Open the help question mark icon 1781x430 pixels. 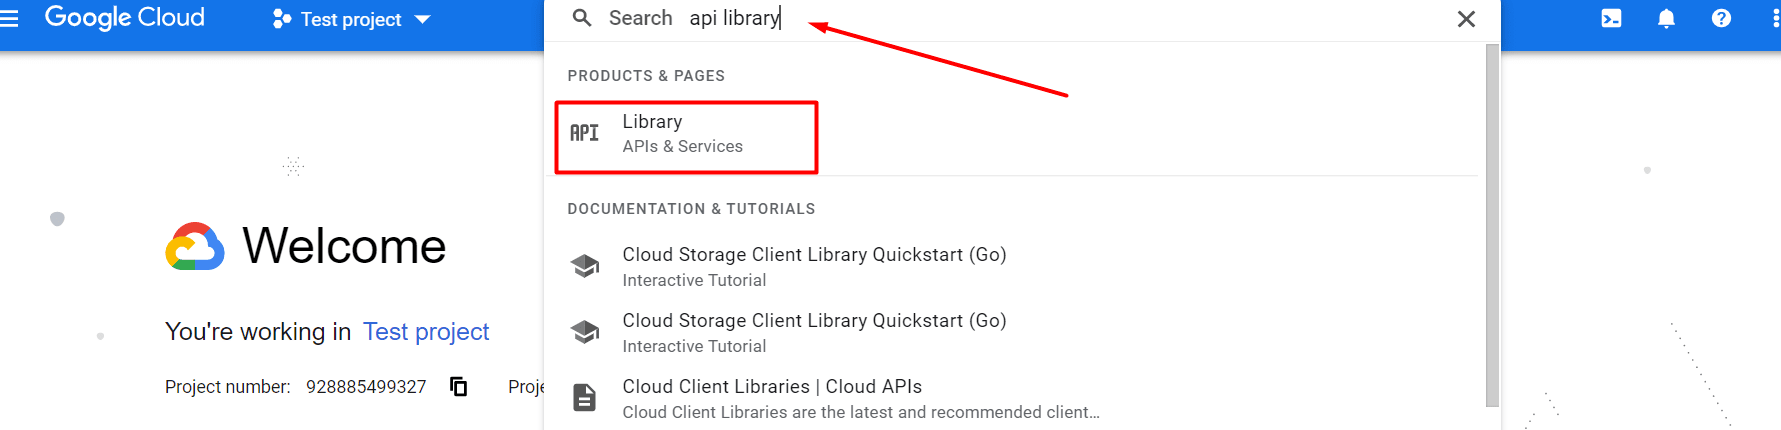[x=1721, y=18]
